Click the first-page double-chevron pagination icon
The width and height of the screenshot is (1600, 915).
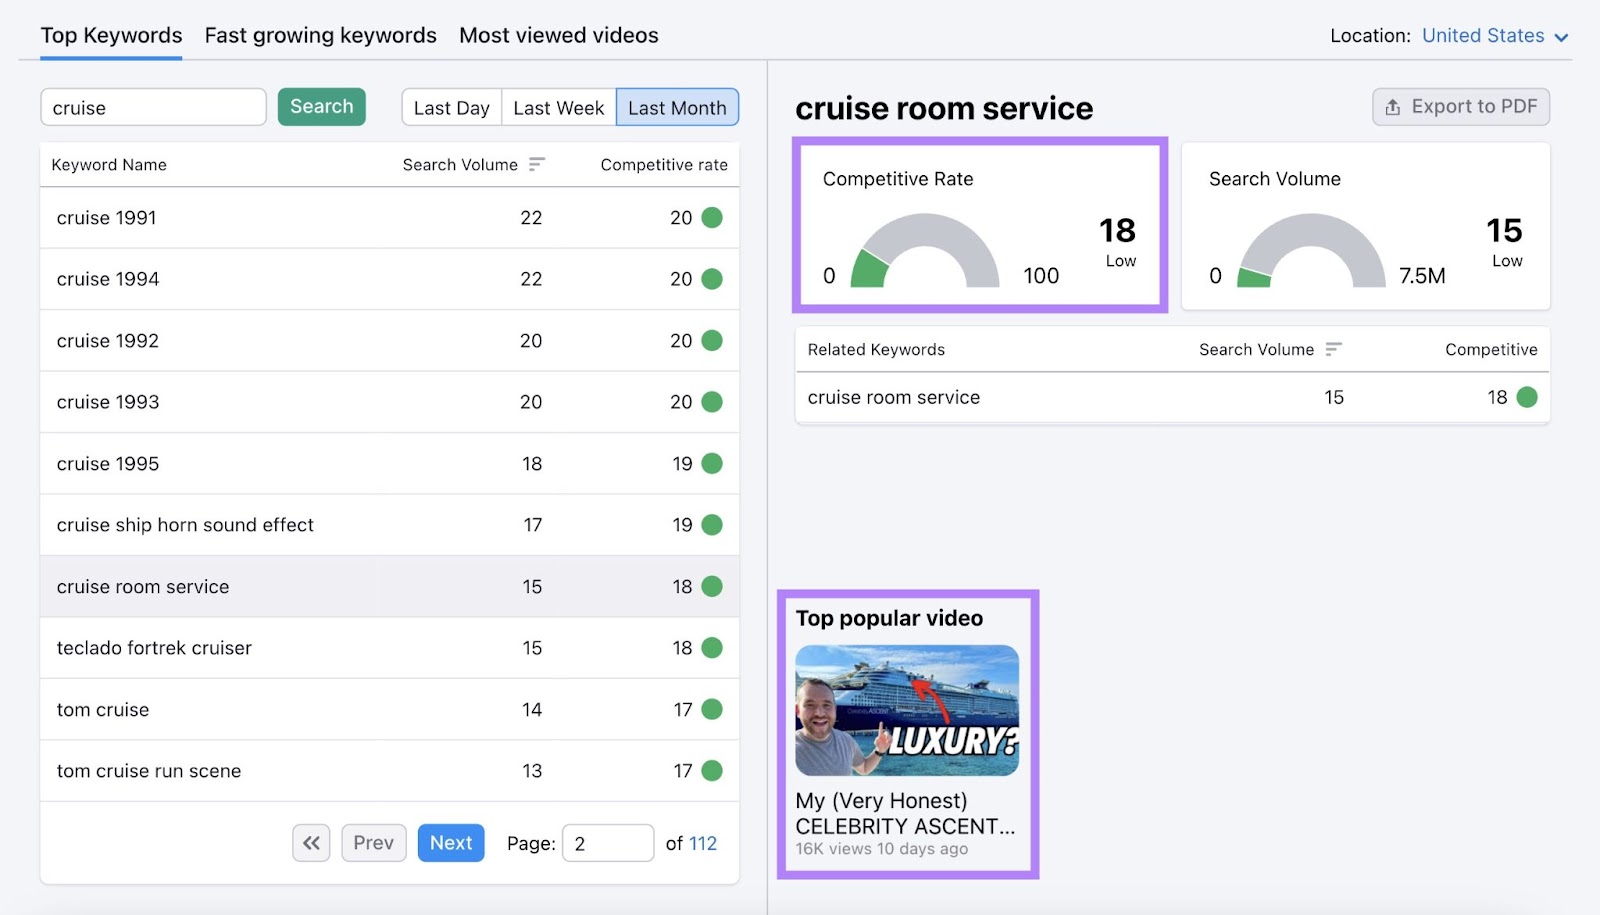pyautogui.click(x=311, y=842)
